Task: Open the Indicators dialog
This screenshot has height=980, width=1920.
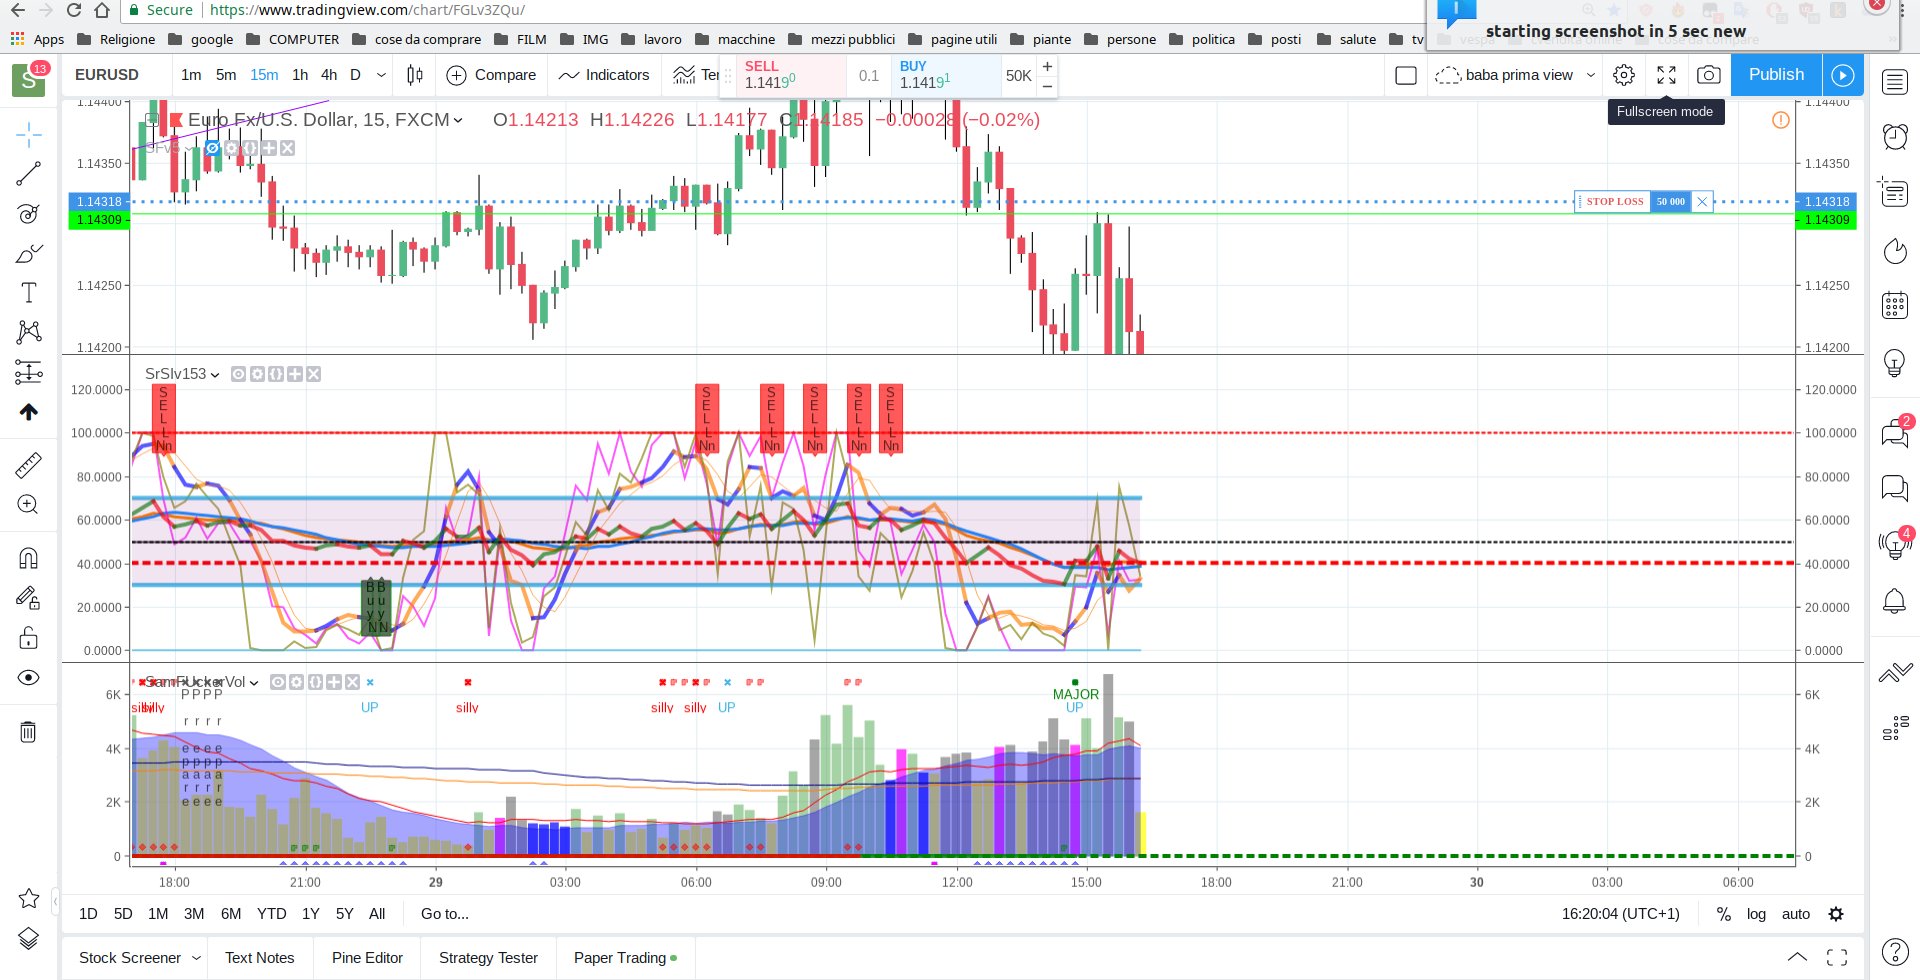Action: pos(604,75)
